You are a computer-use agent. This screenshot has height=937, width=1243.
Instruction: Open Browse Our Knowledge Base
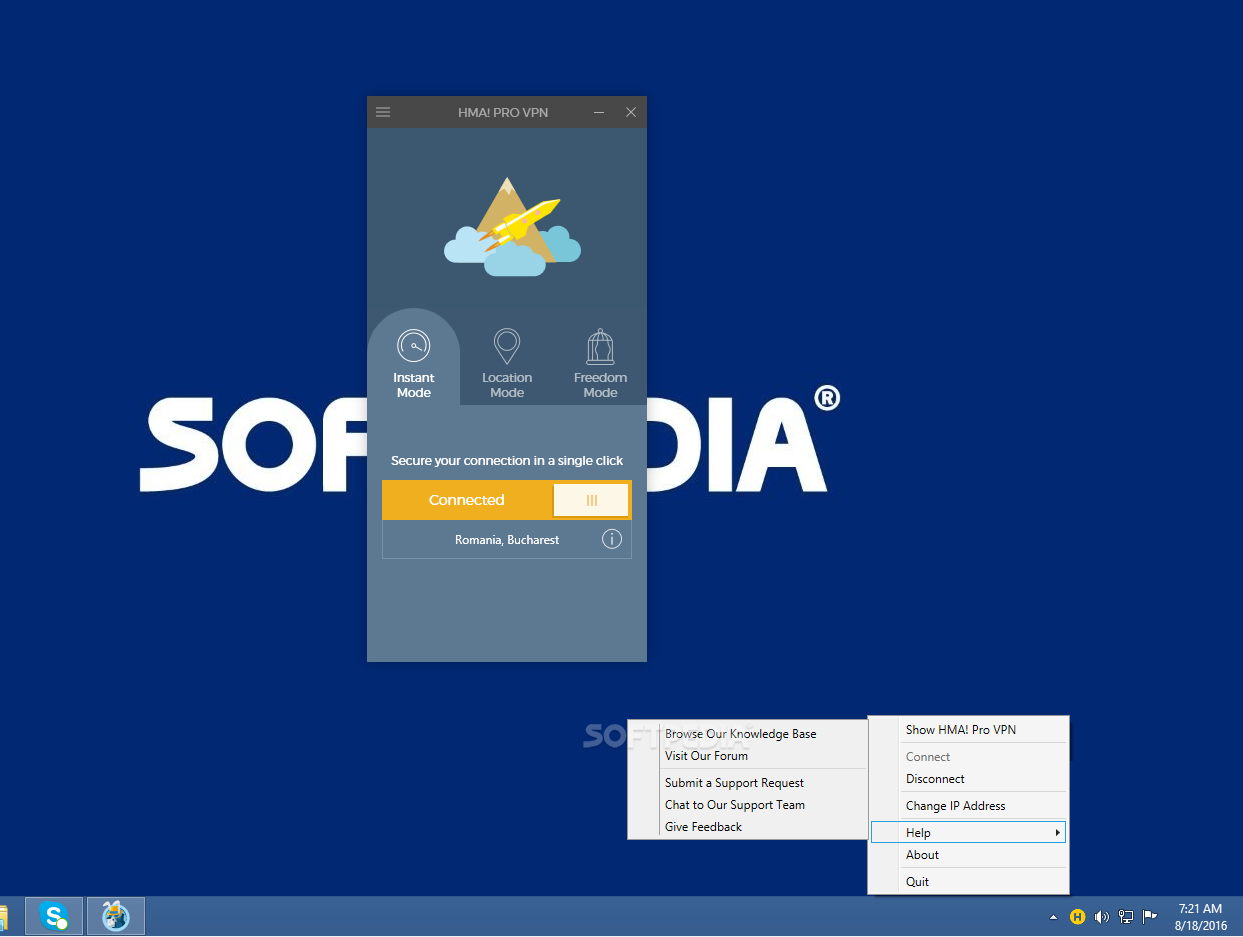[x=747, y=734]
